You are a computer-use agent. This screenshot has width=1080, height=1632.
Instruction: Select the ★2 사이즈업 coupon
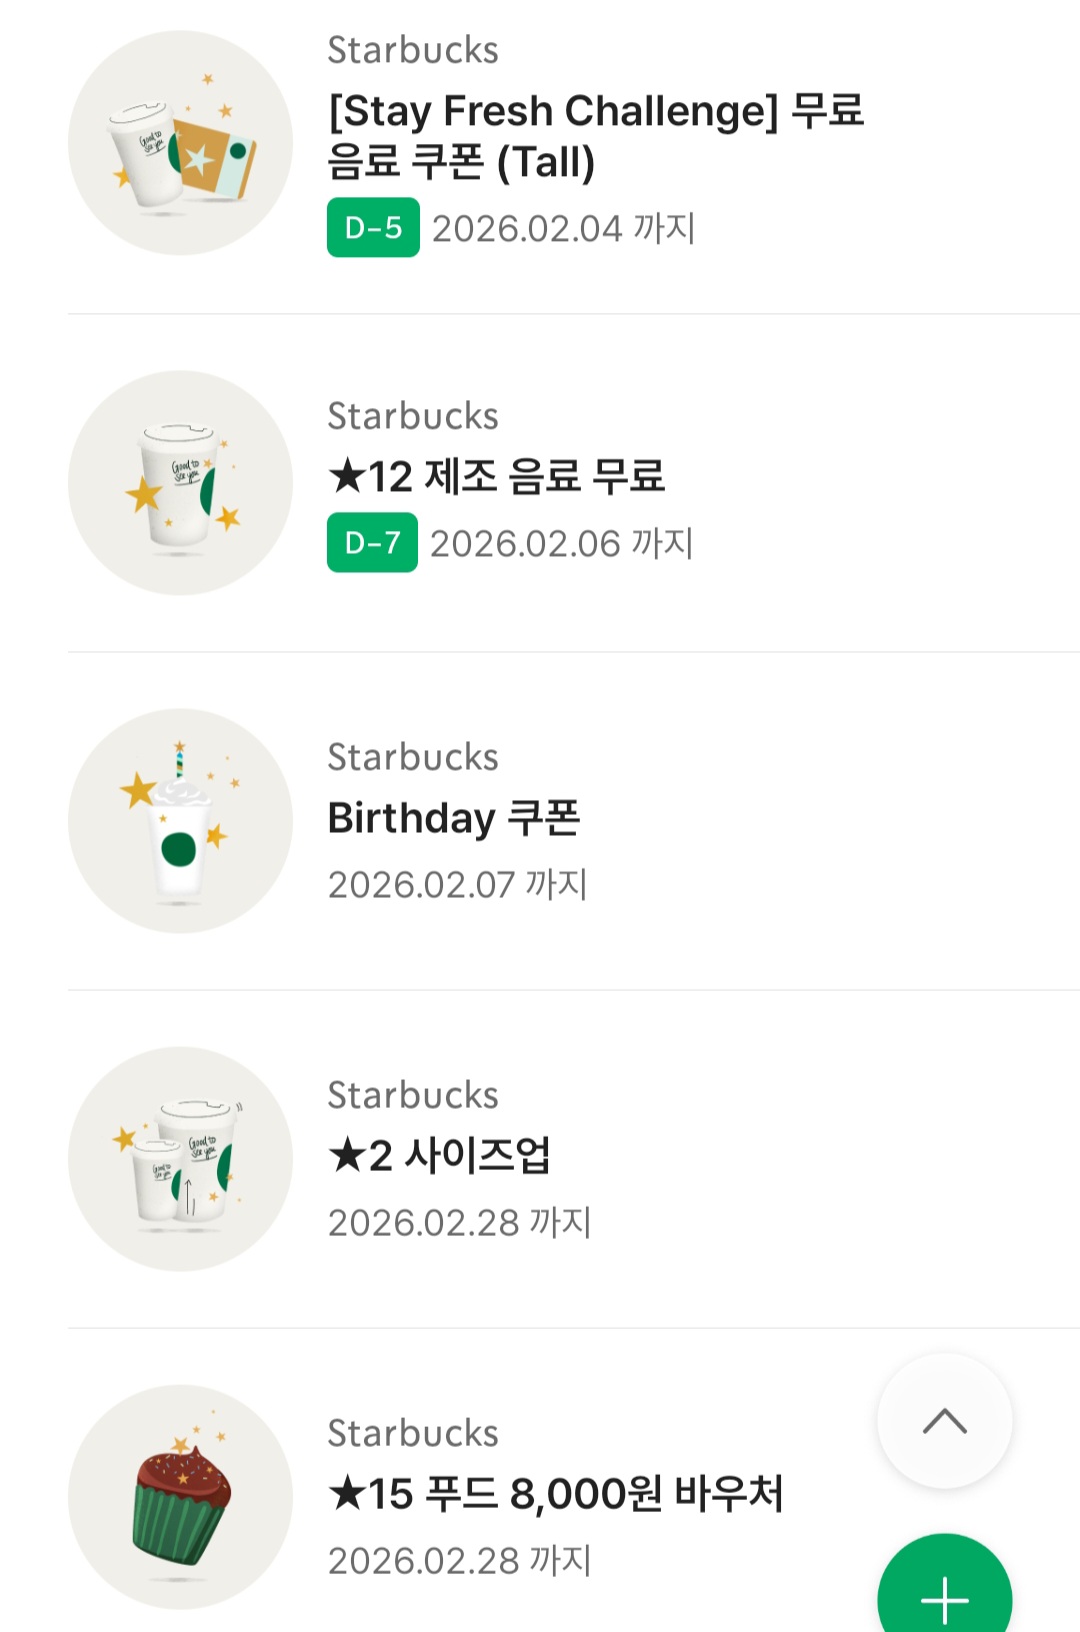click(x=440, y=1156)
